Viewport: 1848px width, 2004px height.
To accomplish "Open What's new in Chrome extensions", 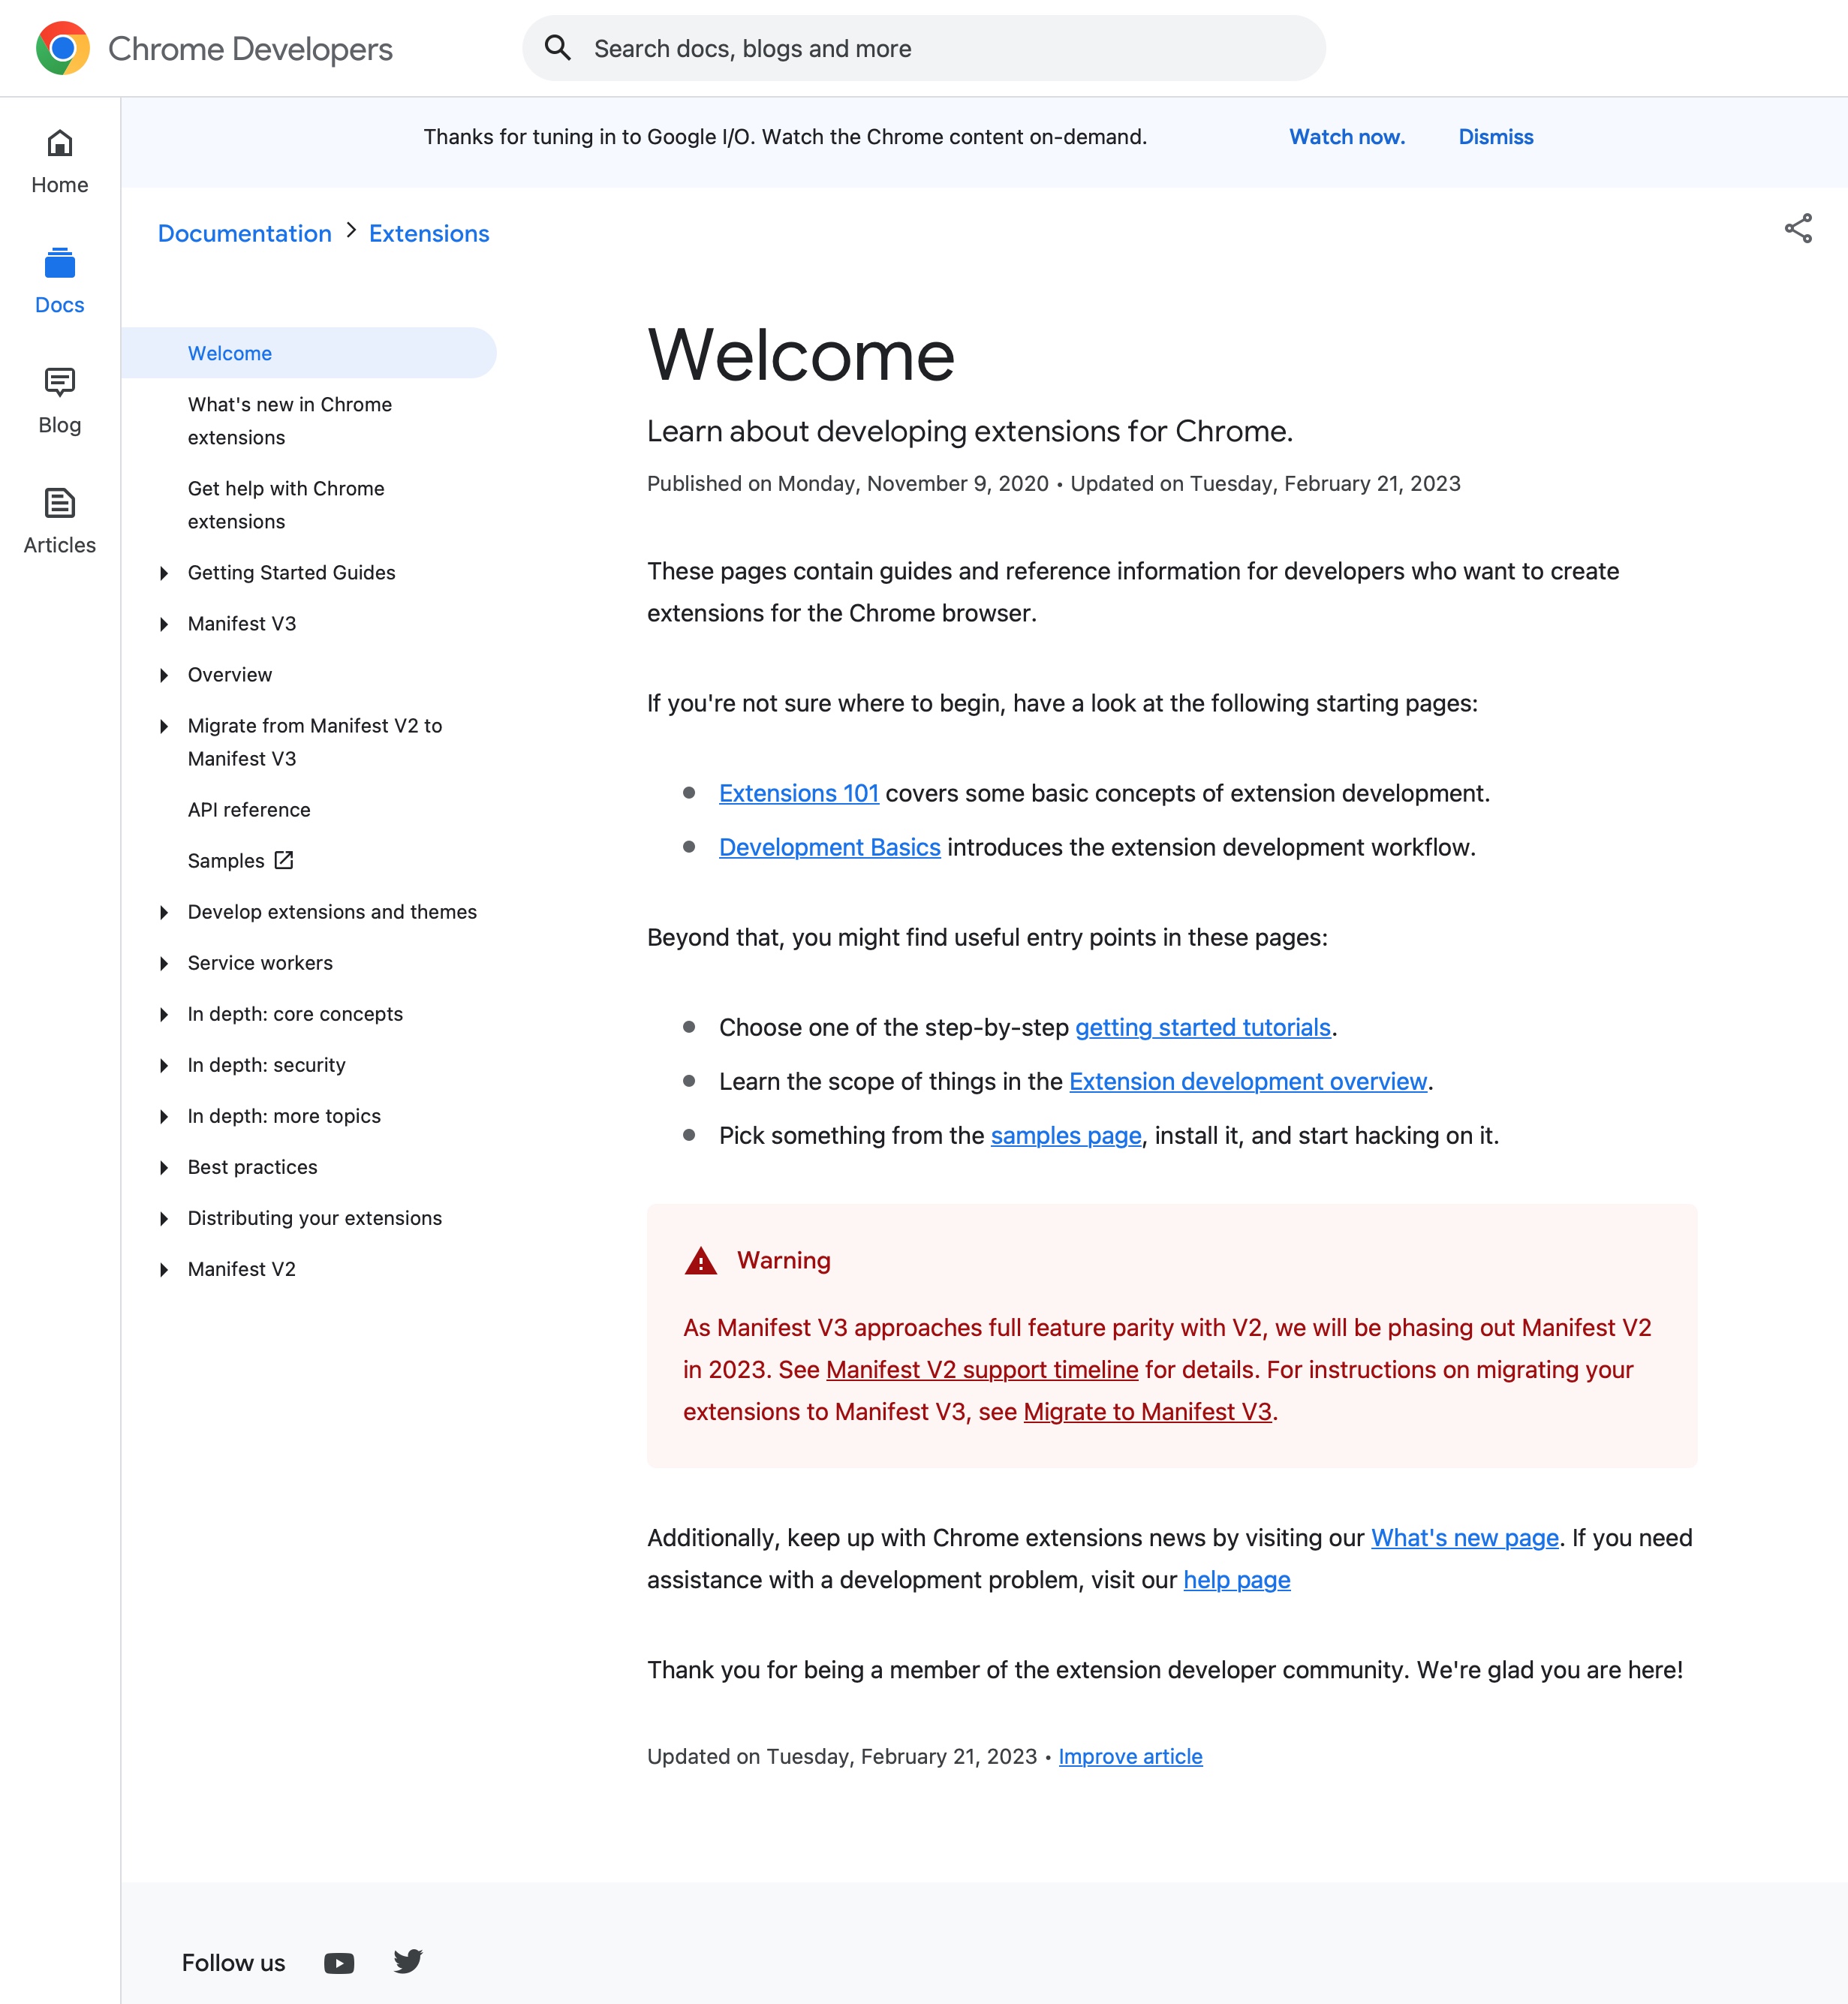I will 290,421.
